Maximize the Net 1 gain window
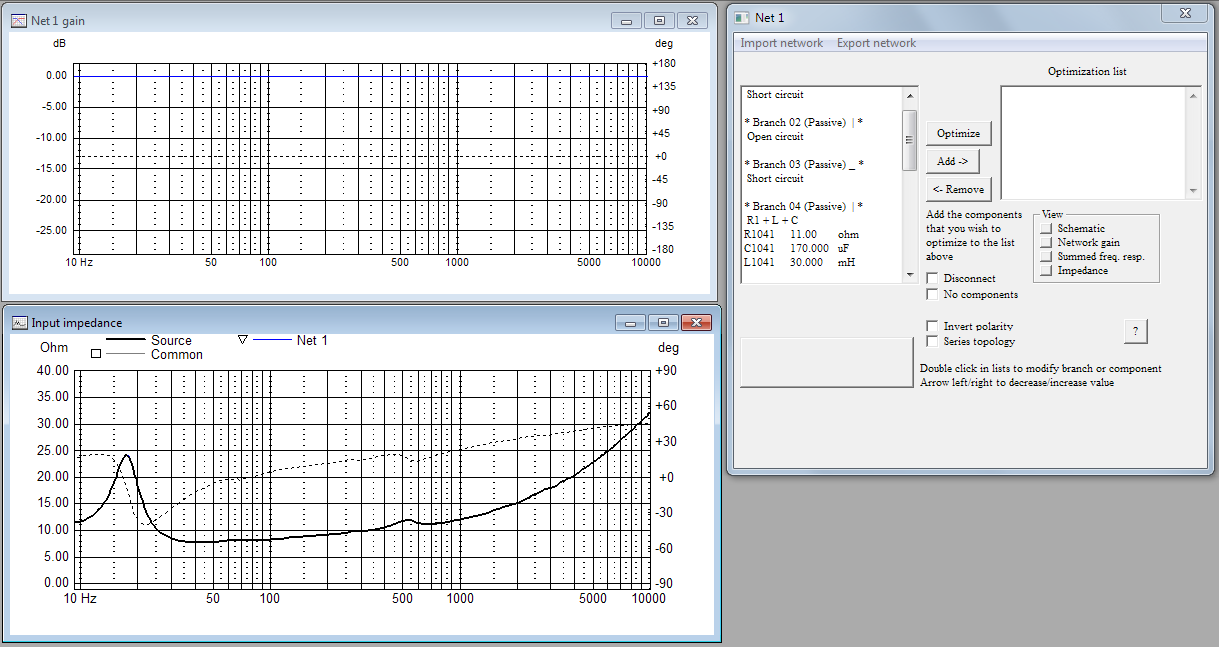1219x647 pixels. pos(659,20)
